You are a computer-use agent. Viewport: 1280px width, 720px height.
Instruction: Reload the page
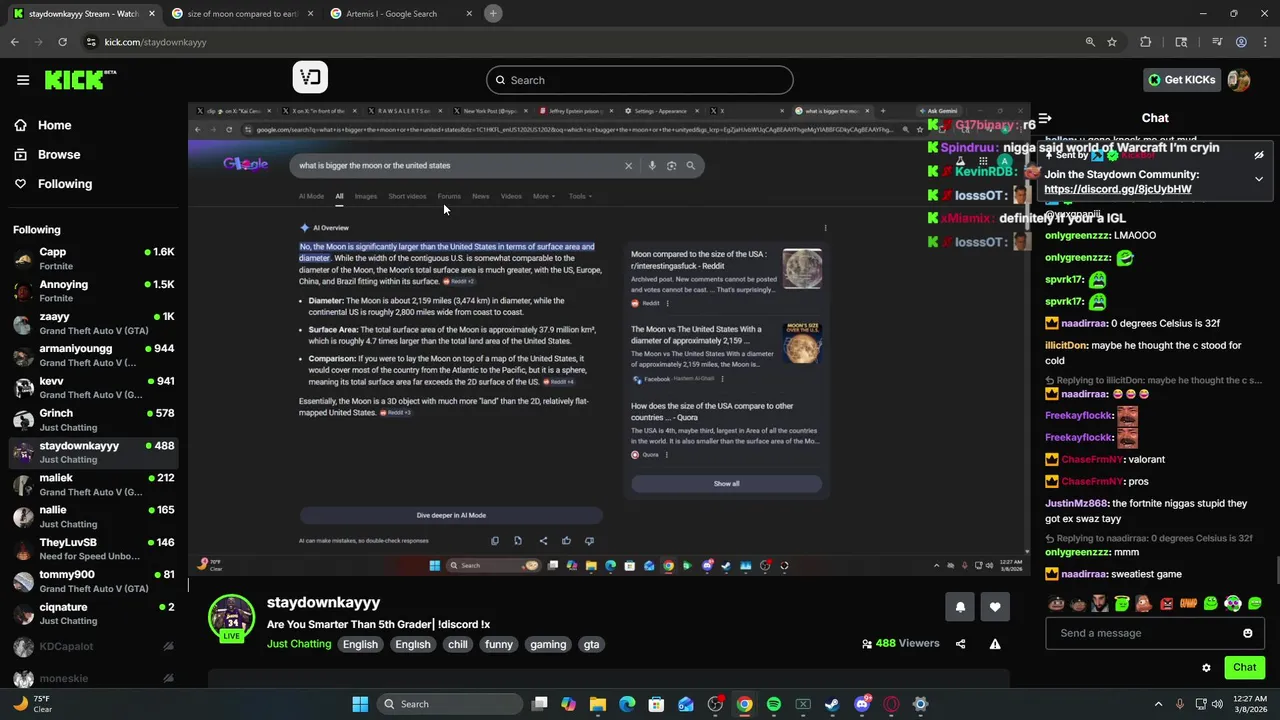pos(62,42)
